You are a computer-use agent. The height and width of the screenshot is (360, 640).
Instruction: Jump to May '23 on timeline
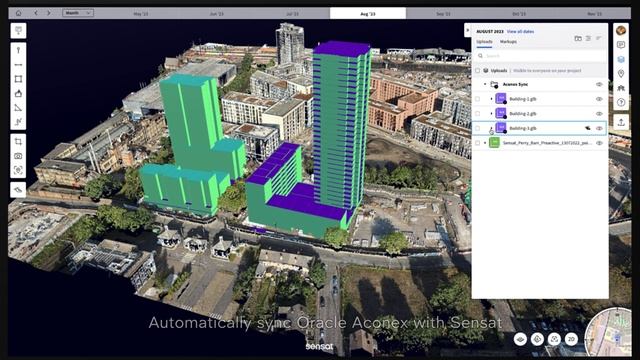[141, 13]
